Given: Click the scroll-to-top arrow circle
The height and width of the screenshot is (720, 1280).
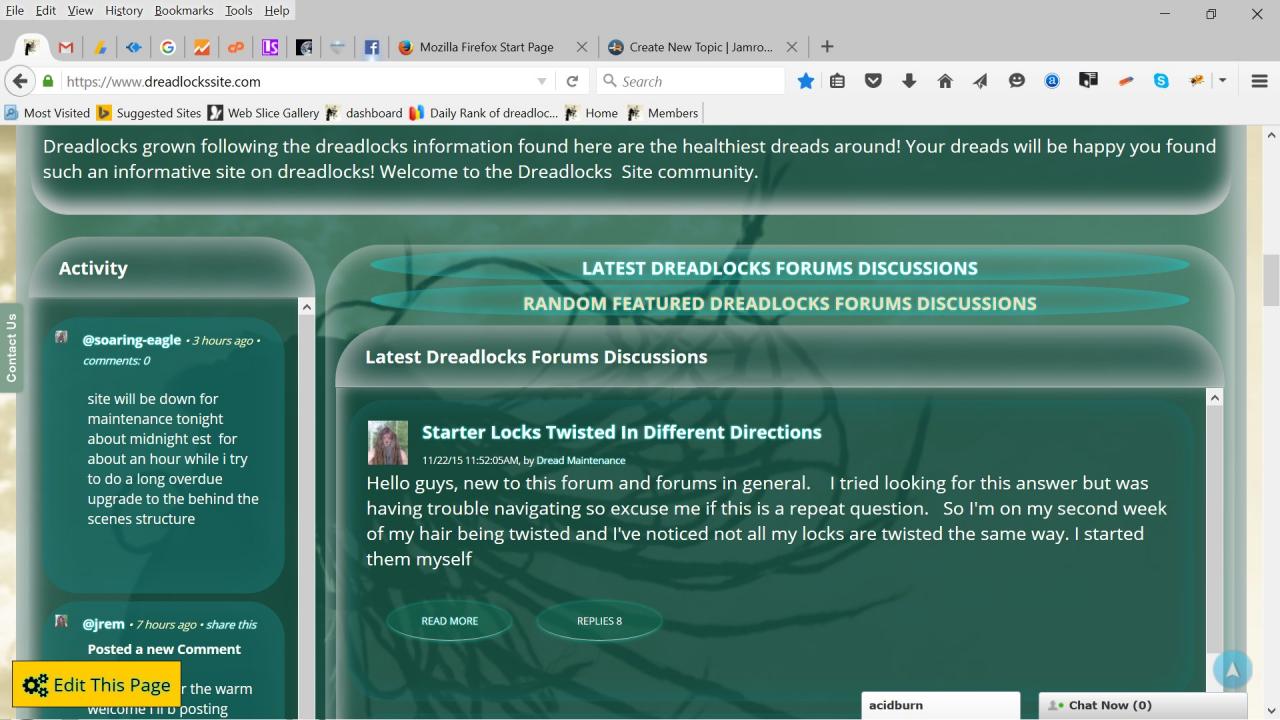Looking at the screenshot, I should [x=1232, y=670].
